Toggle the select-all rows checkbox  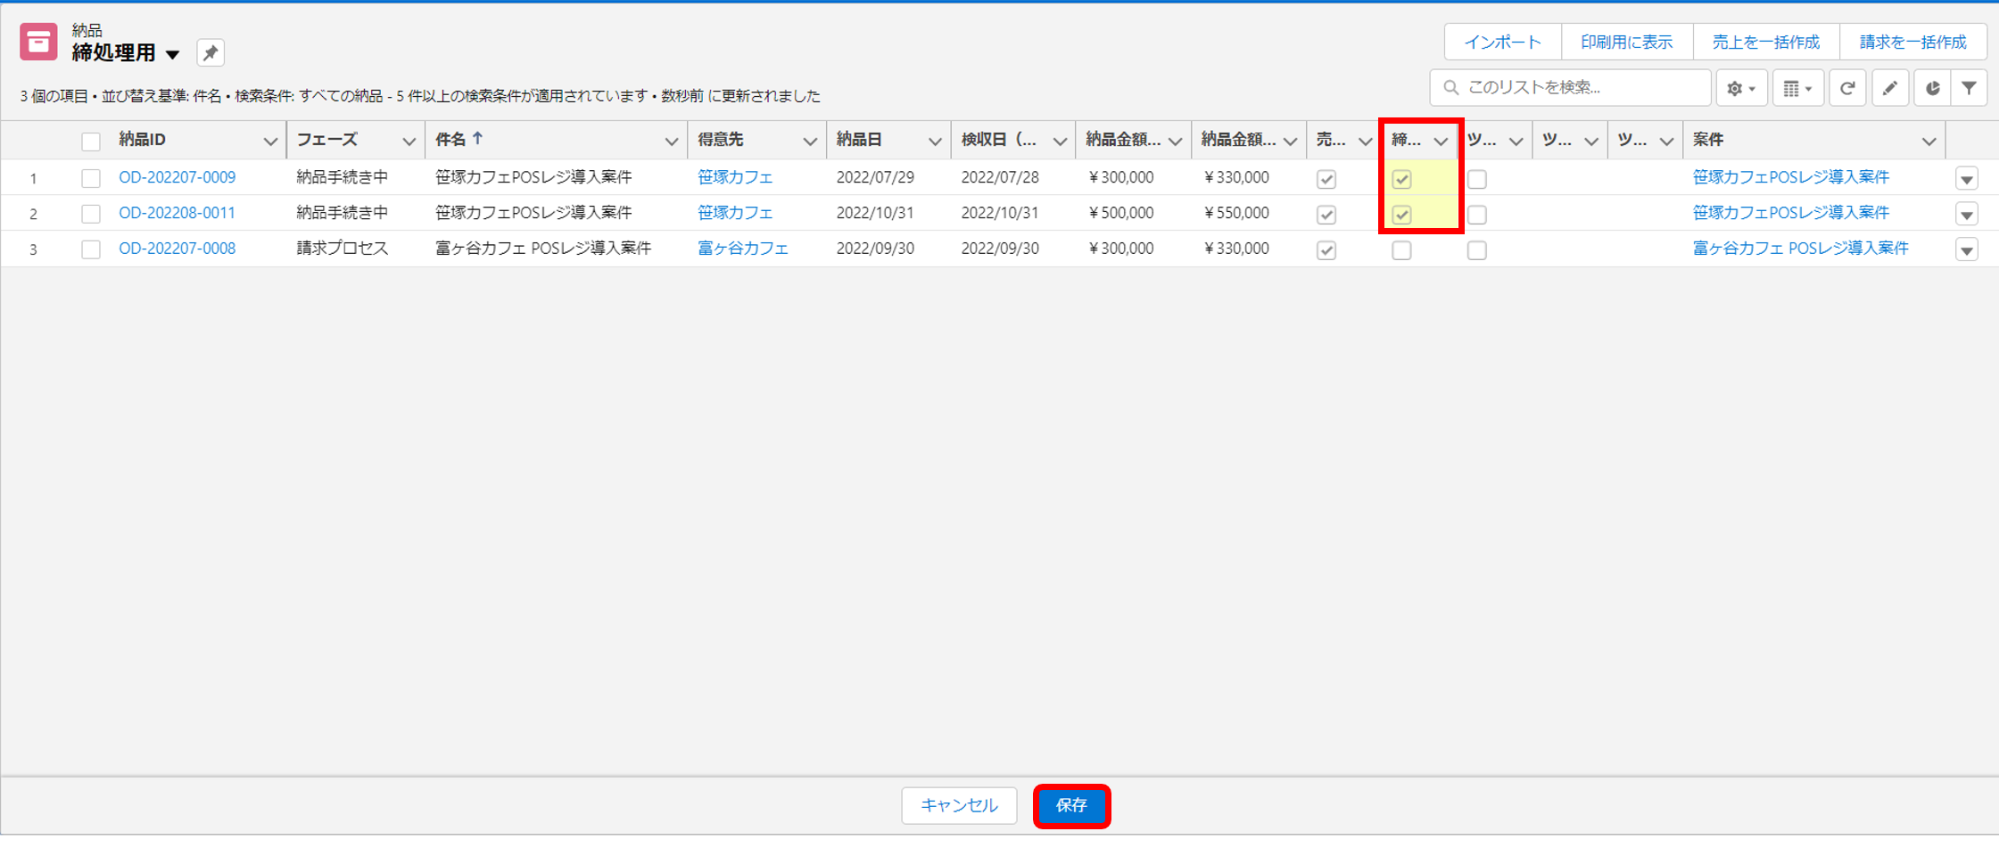[91, 141]
